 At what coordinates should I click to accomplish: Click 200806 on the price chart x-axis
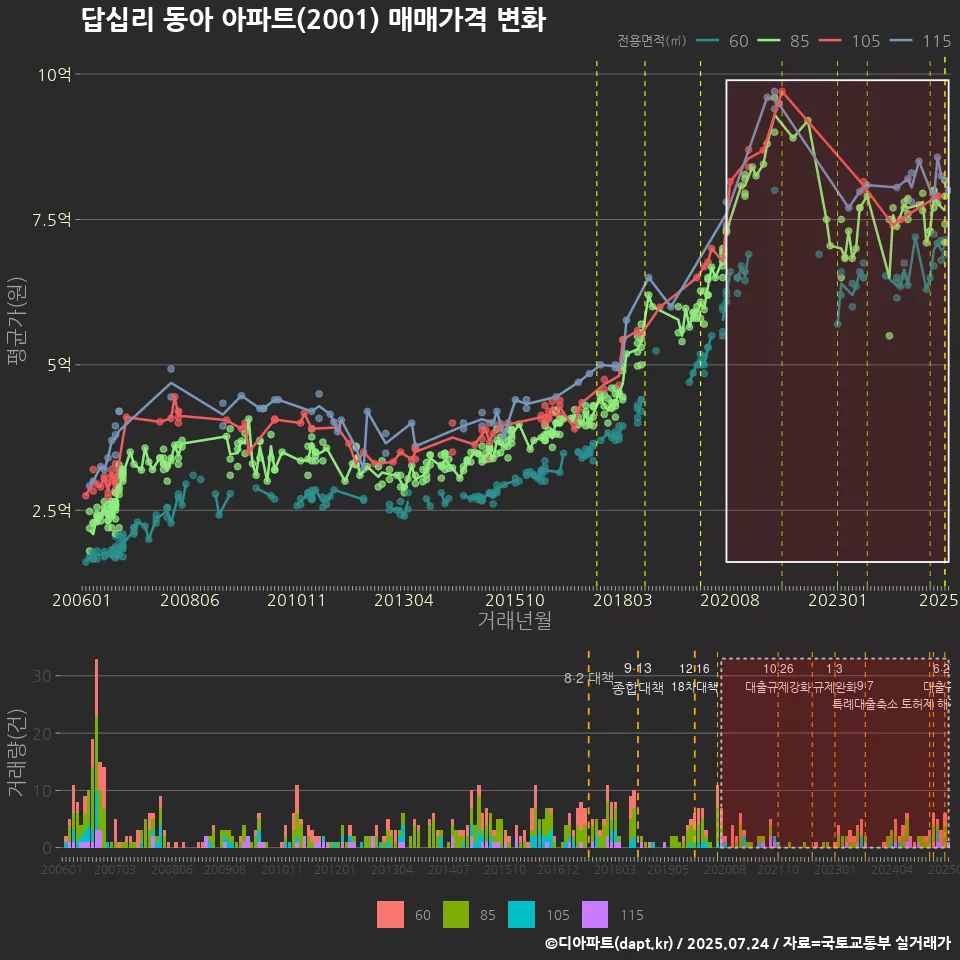click(x=190, y=600)
